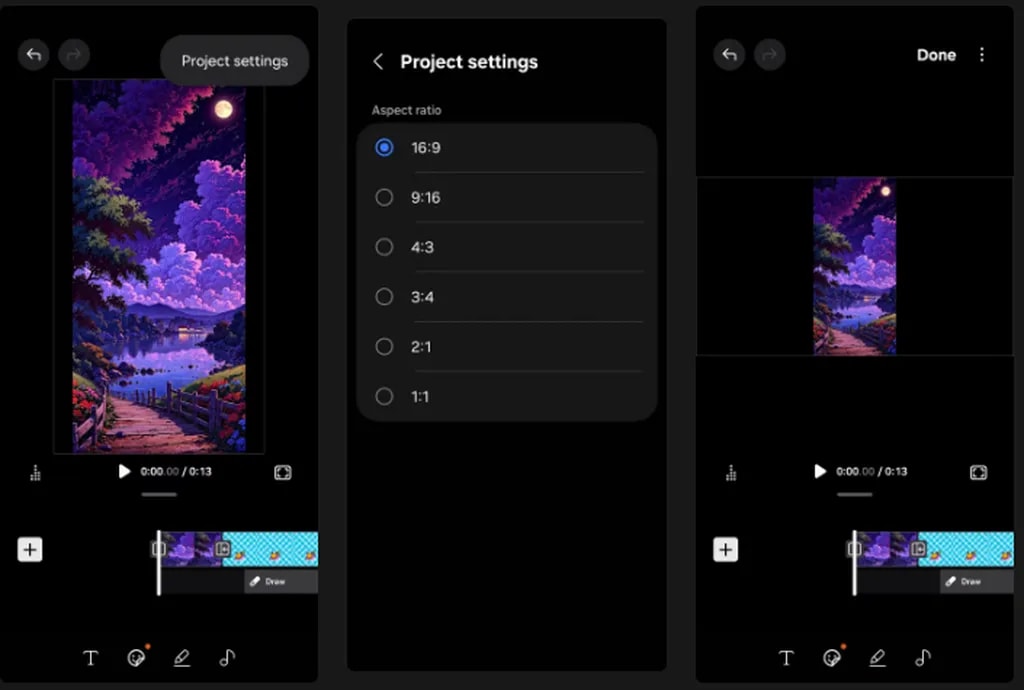The height and width of the screenshot is (690, 1024).
Task: Open three-dot more options menu
Action: 982,55
